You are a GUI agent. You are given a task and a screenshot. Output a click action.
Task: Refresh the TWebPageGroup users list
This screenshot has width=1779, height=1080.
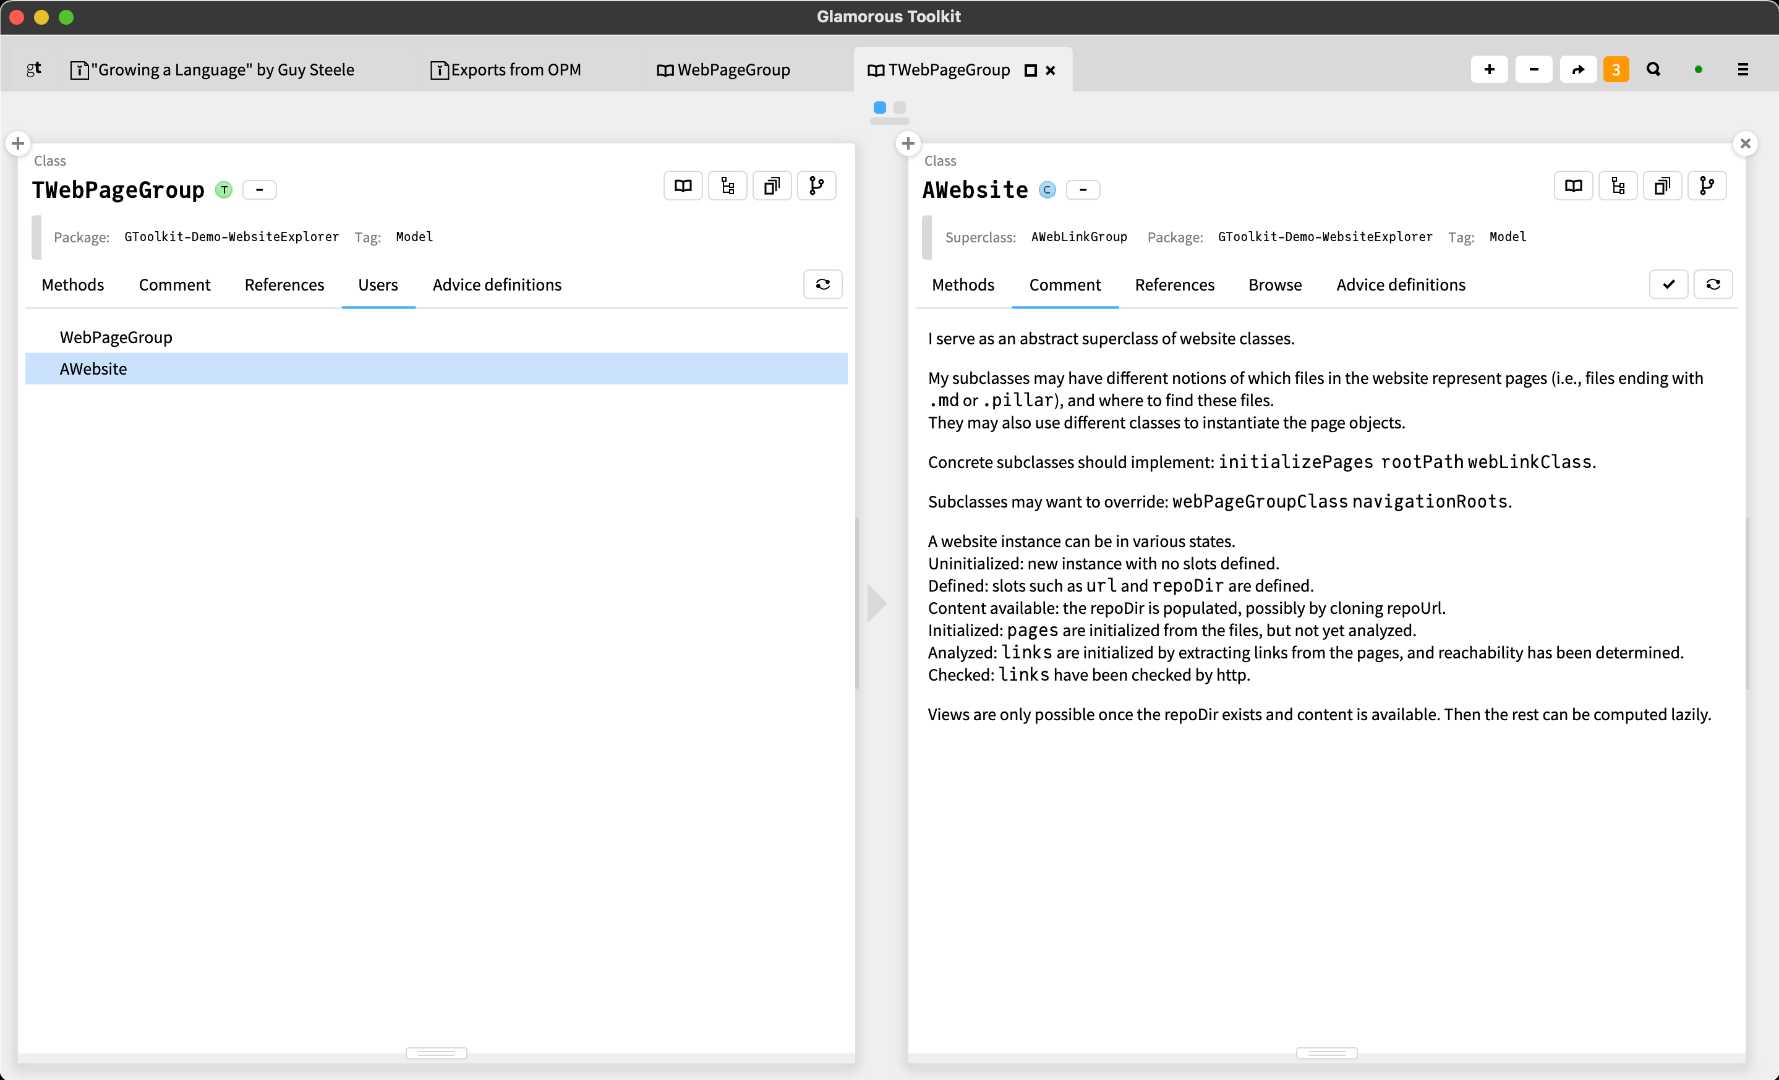point(823,285)
